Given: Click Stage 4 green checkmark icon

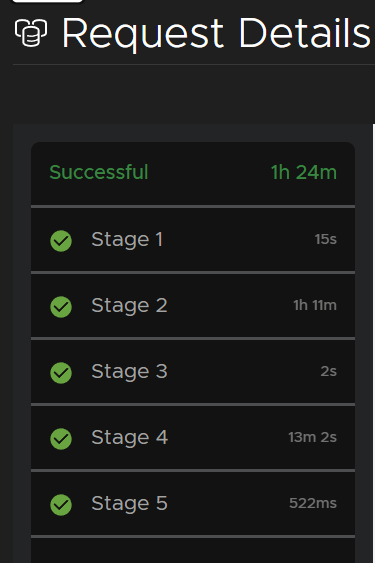Looking at the screenshot, I should click(x=61, y=439).
